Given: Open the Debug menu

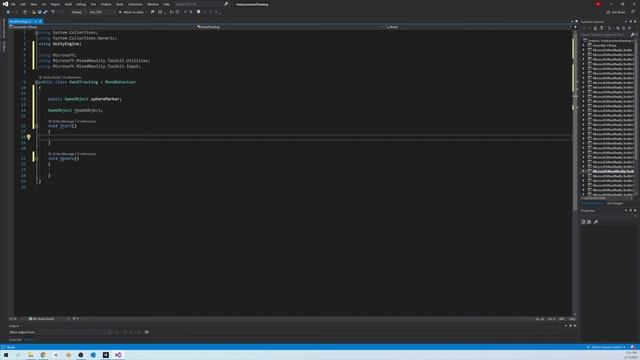Looking at the screenshot, I should tap(81, 4).
